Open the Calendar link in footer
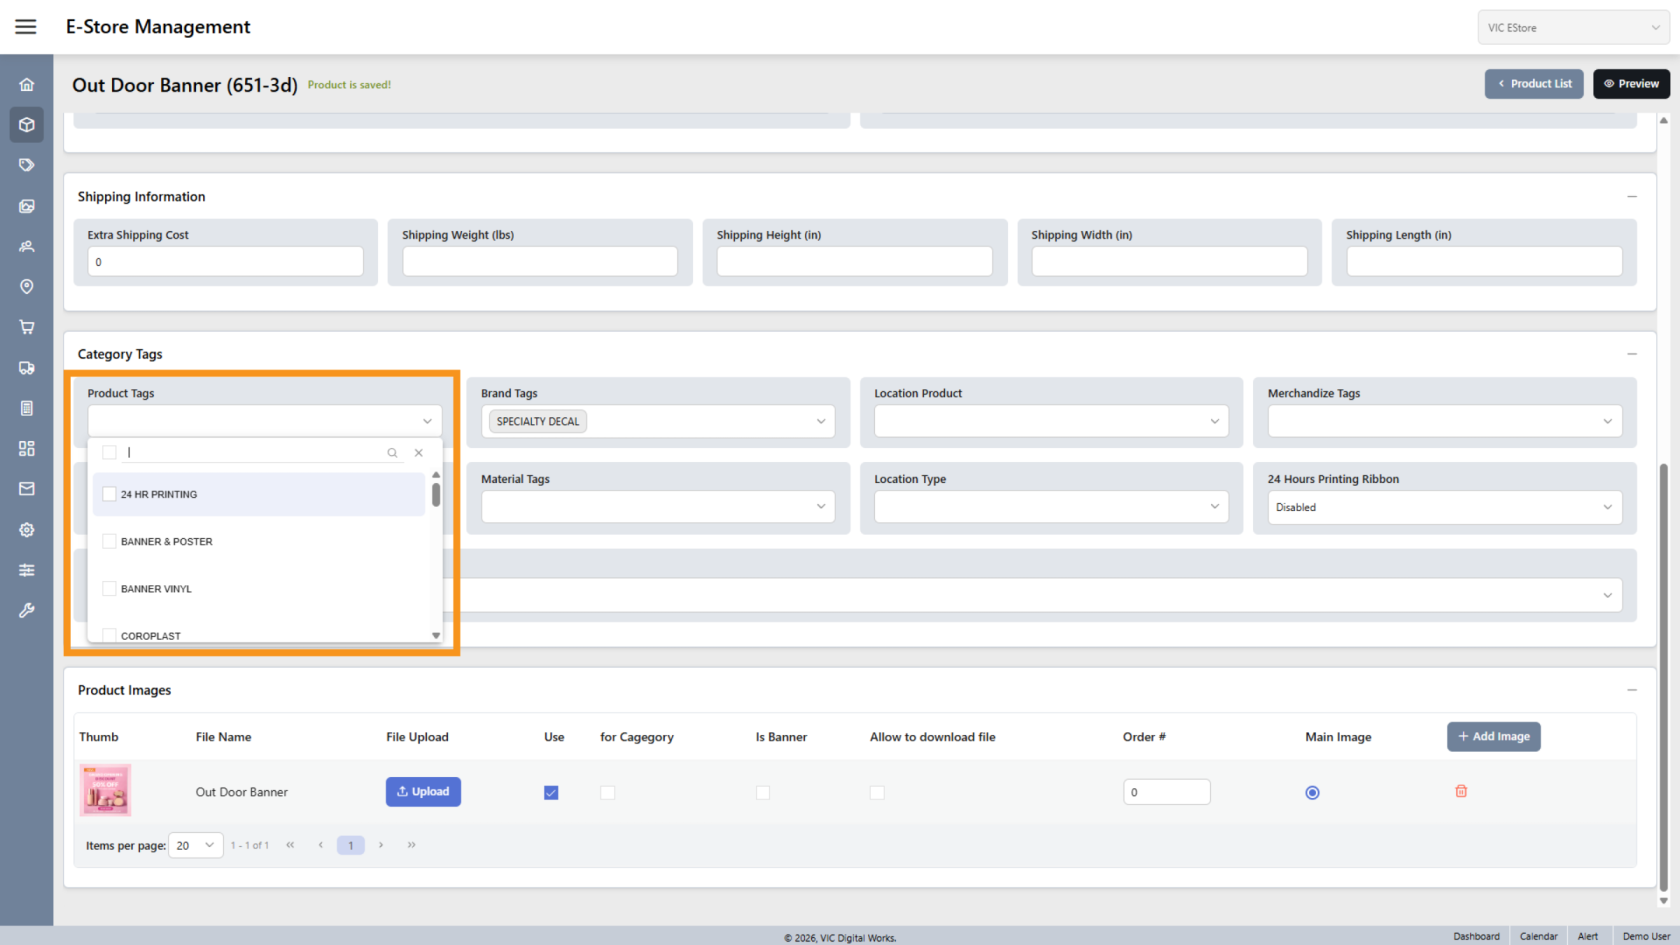Image resolution: width=1680 pixels, height=945 pixels. 1538,936
